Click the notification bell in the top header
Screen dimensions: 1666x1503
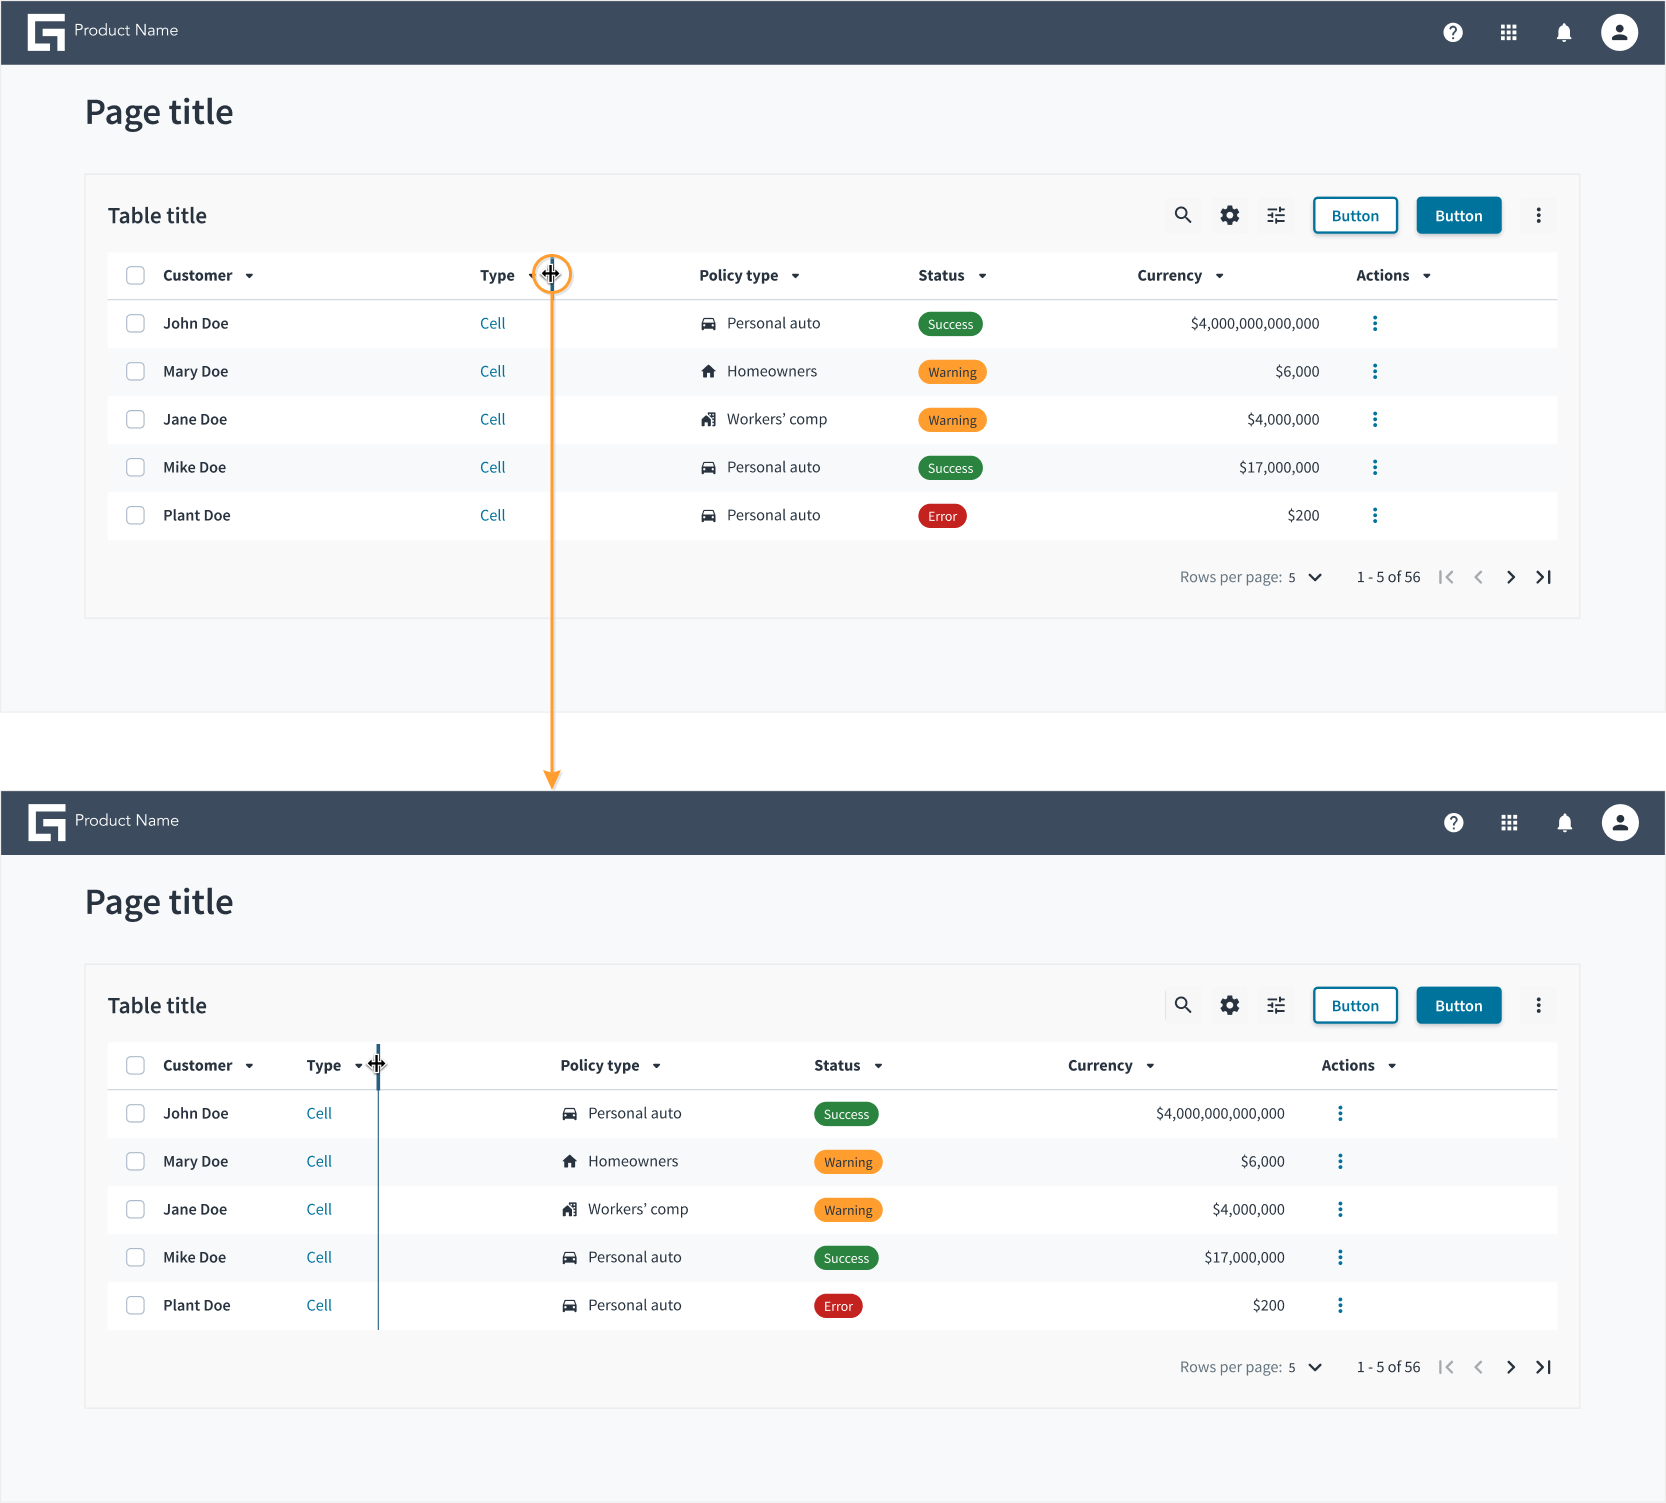point(1564,33)
